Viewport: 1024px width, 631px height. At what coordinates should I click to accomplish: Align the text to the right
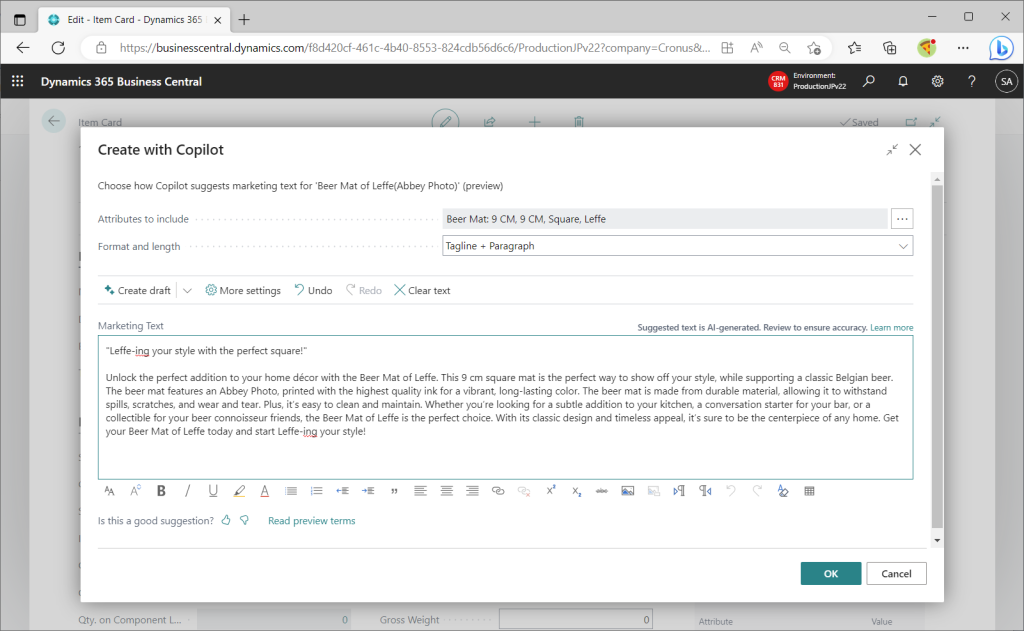coord(472,491)
